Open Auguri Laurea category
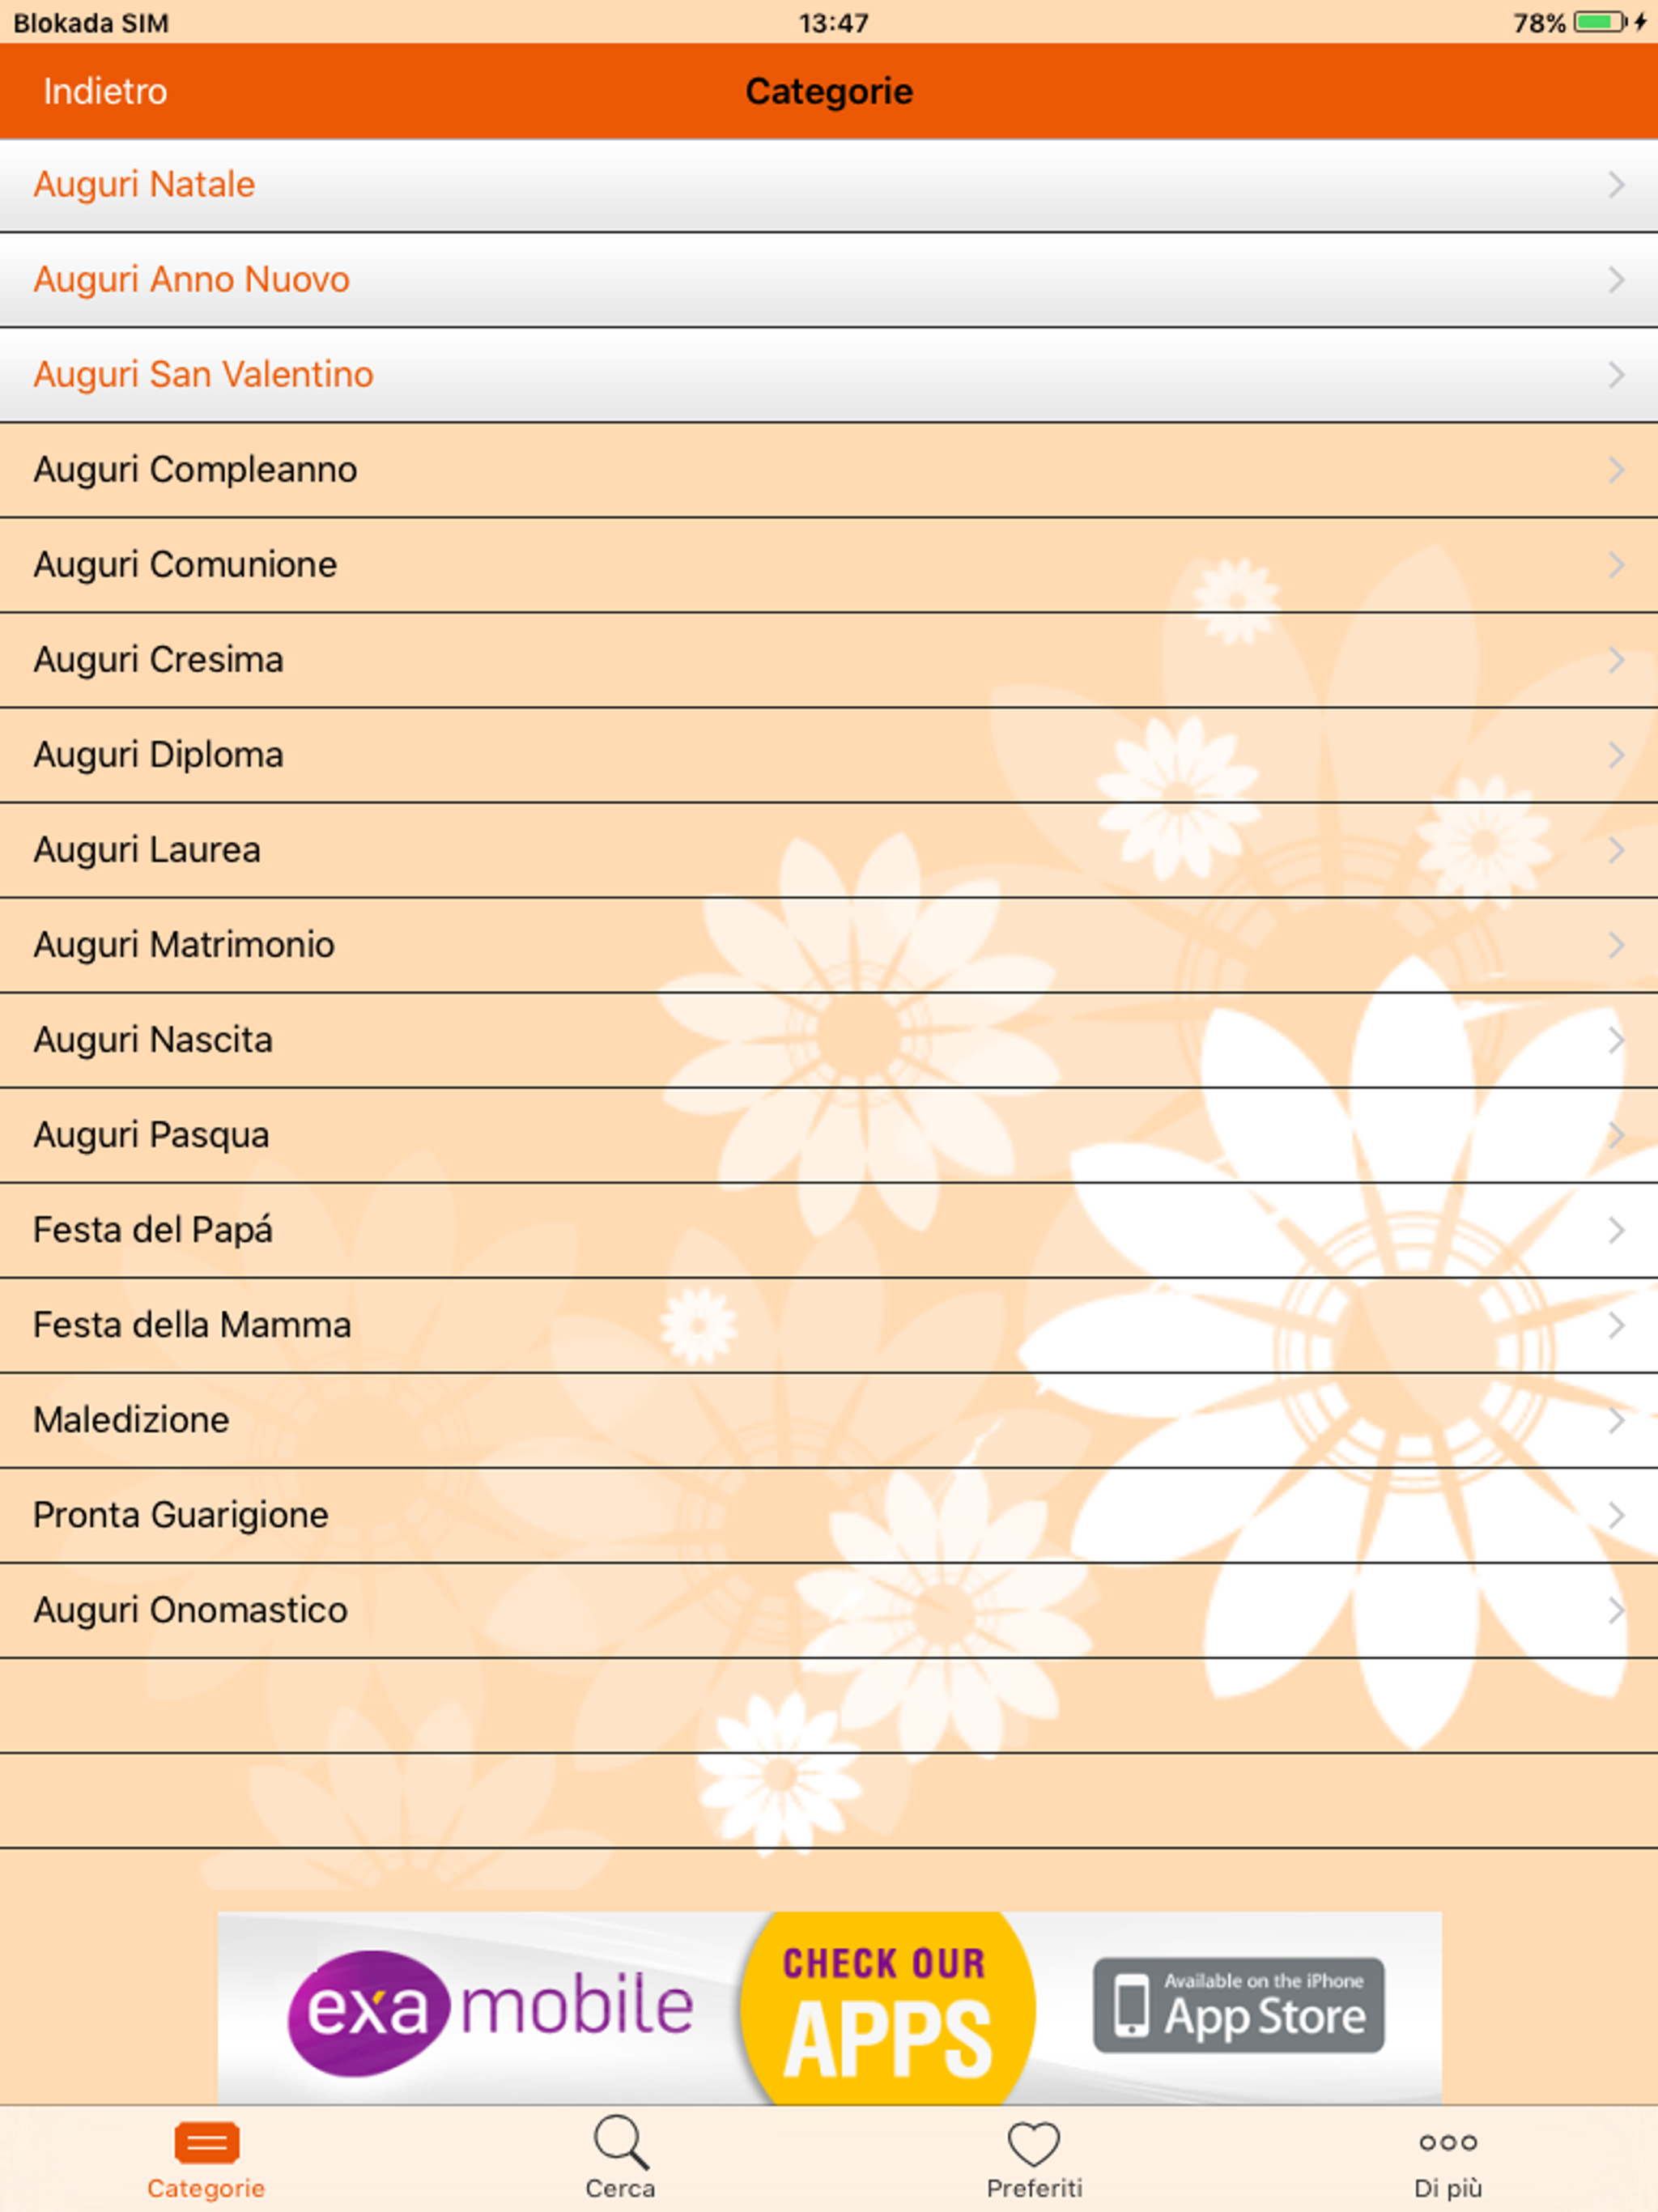Viewport: 1658px width, 2212px height. click(147, 850)
